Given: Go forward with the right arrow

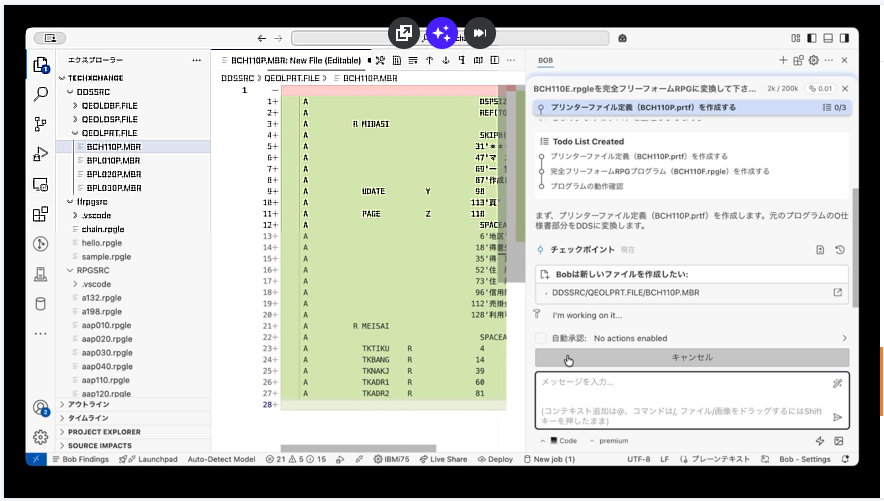Looking at the screenshot, I should (279, 38).
